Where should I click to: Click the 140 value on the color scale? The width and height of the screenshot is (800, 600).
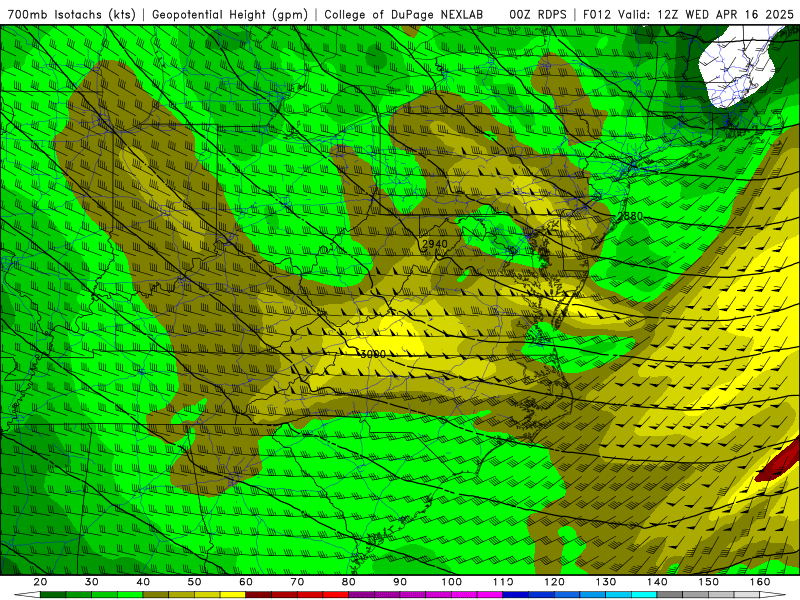pyautogui.click(x=657, y=582)
